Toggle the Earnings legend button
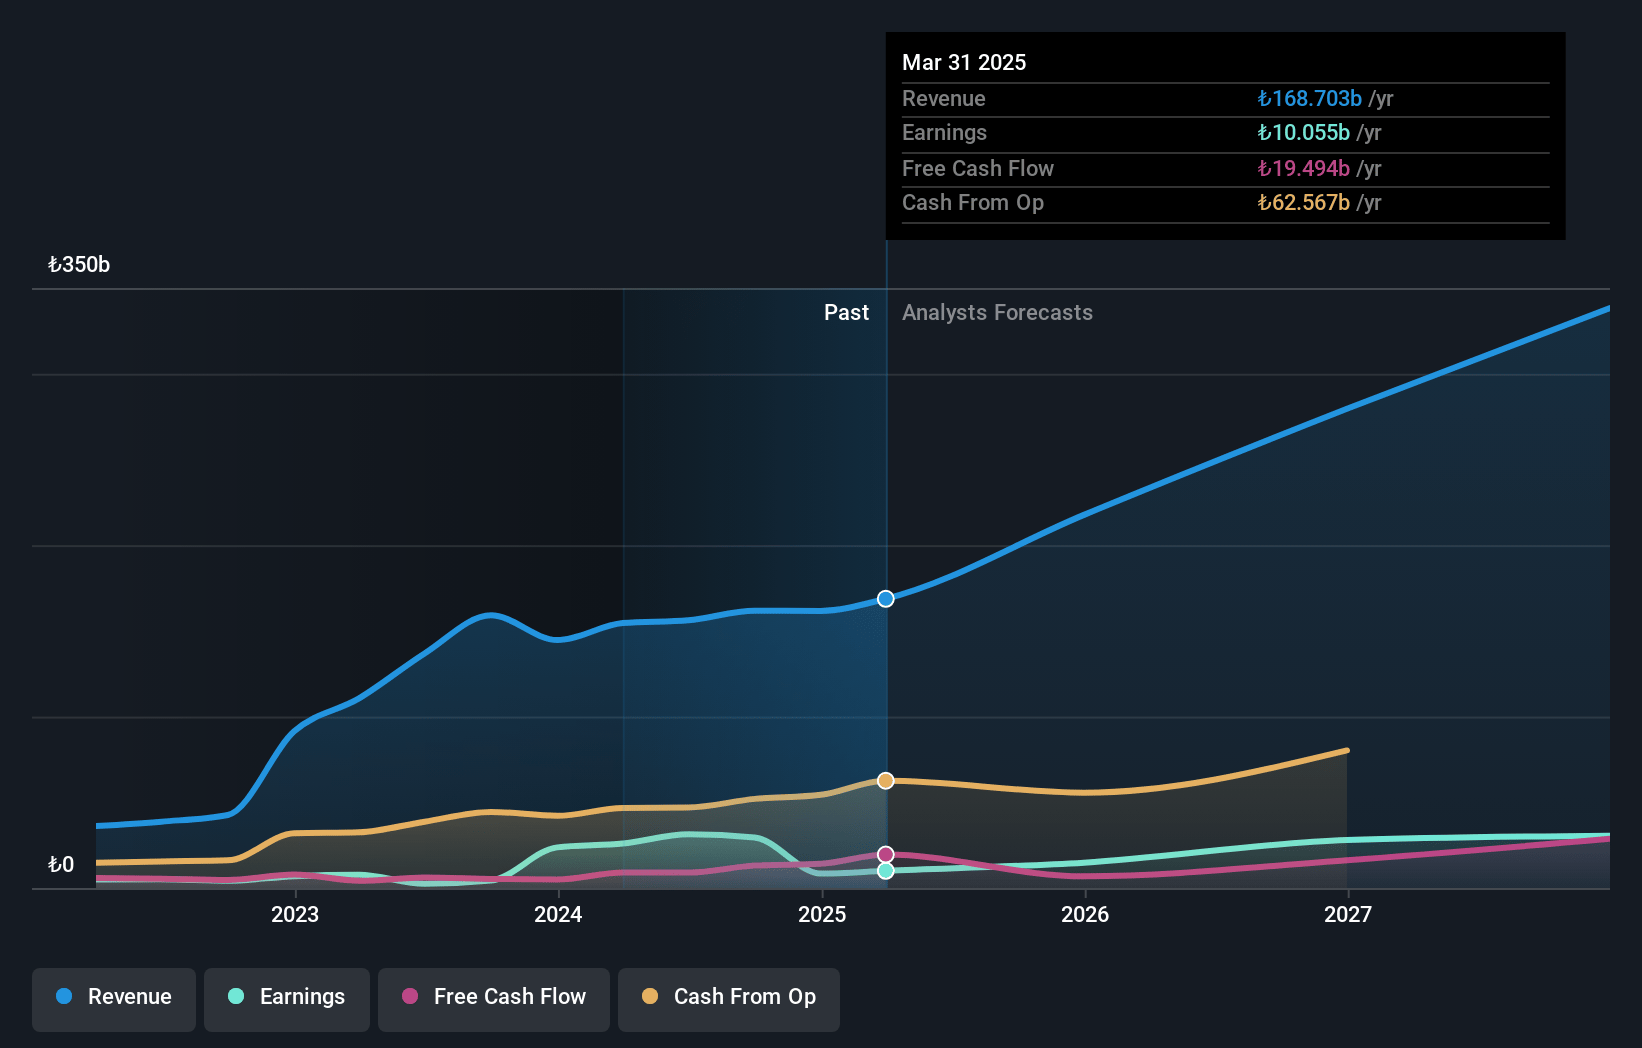Viewport: 1642px width, 1048px height. [287, 998]
